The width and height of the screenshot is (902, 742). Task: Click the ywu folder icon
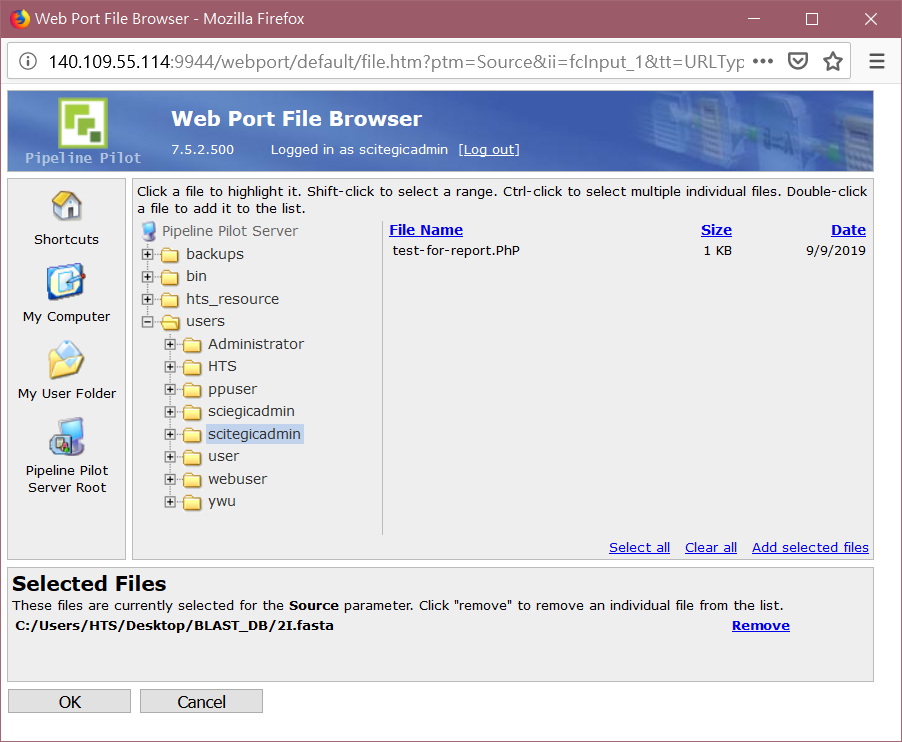tap(192, 502)
